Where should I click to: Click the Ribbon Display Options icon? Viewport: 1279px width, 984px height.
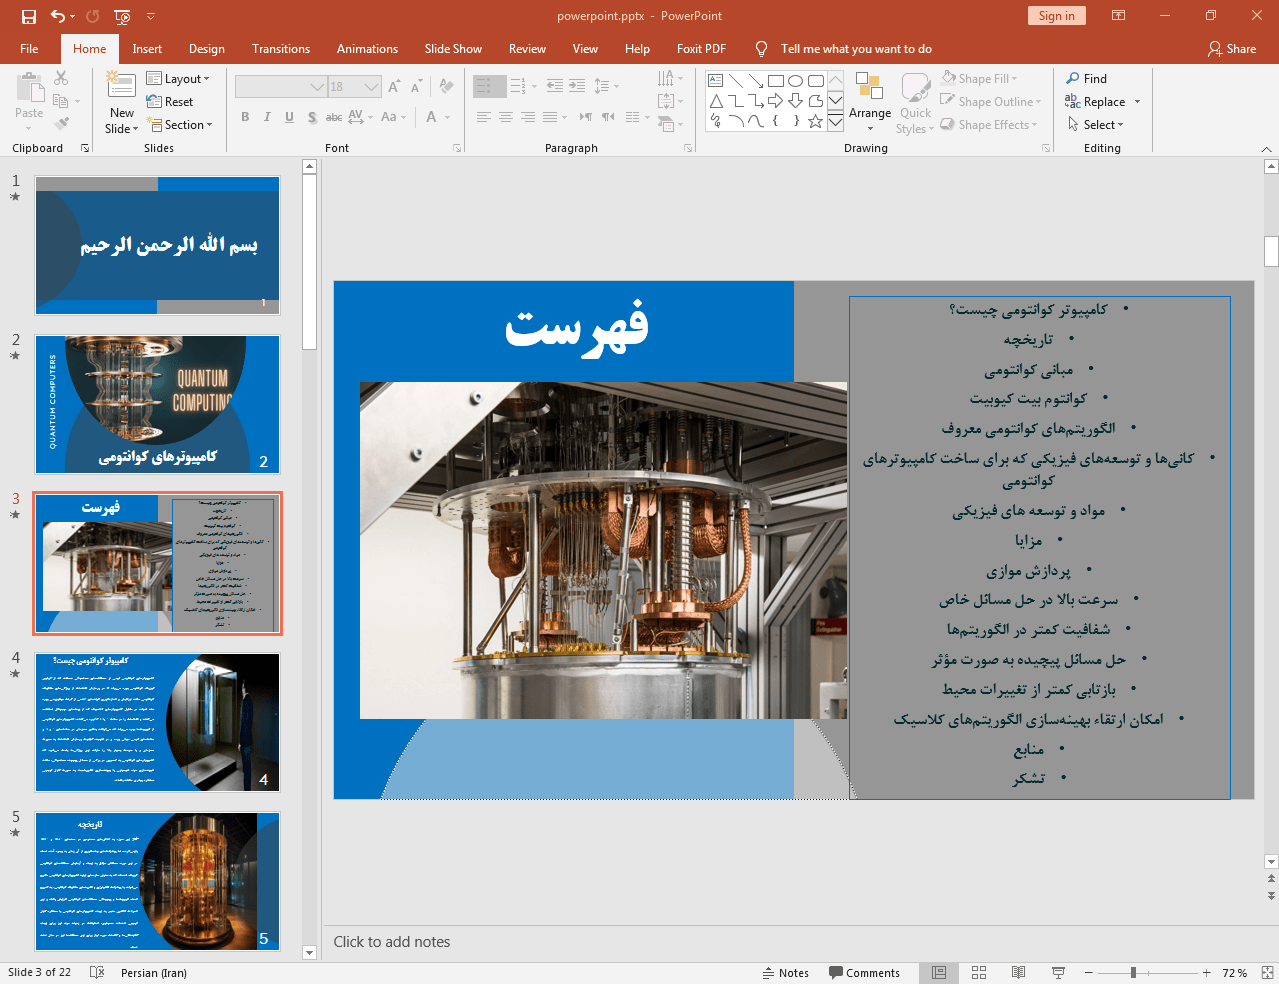tap(1119, 16)
